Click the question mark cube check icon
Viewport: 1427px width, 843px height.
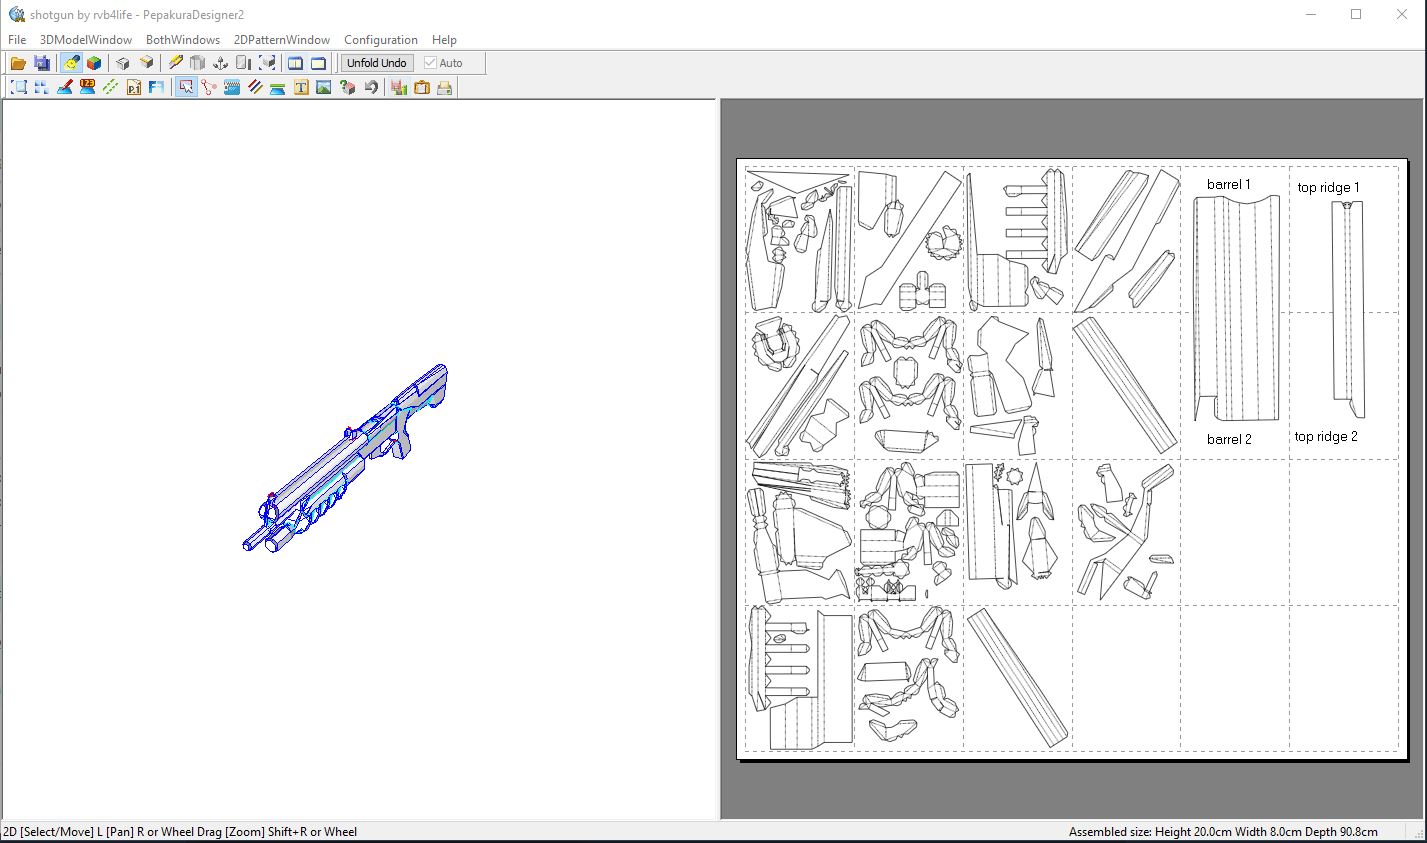347,88
